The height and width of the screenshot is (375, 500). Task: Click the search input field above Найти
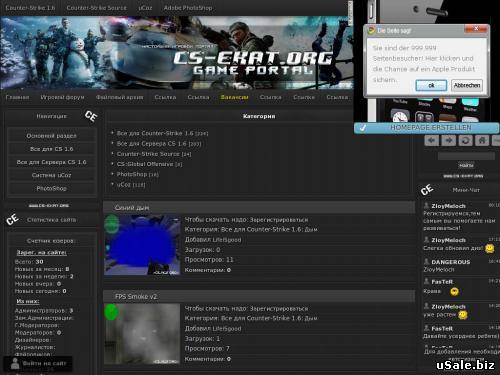pos(466,156)
